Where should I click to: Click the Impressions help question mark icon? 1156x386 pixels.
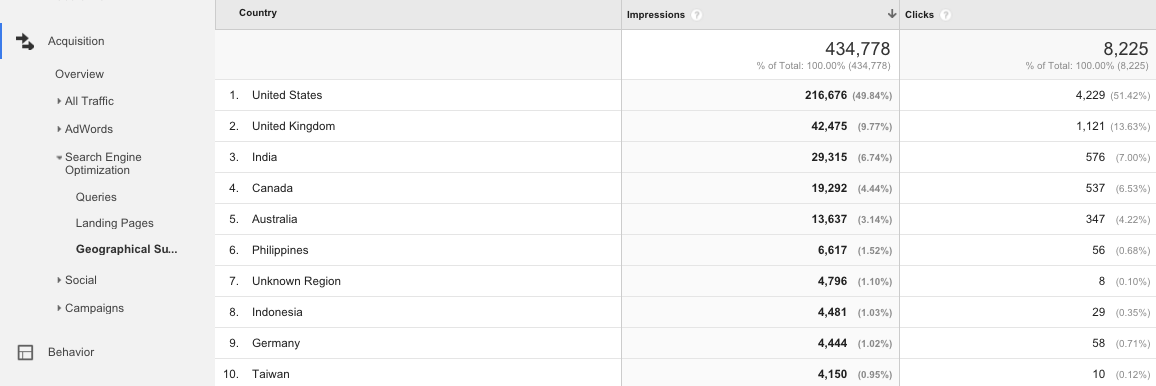pyautogui.click(x=697, y=15)
